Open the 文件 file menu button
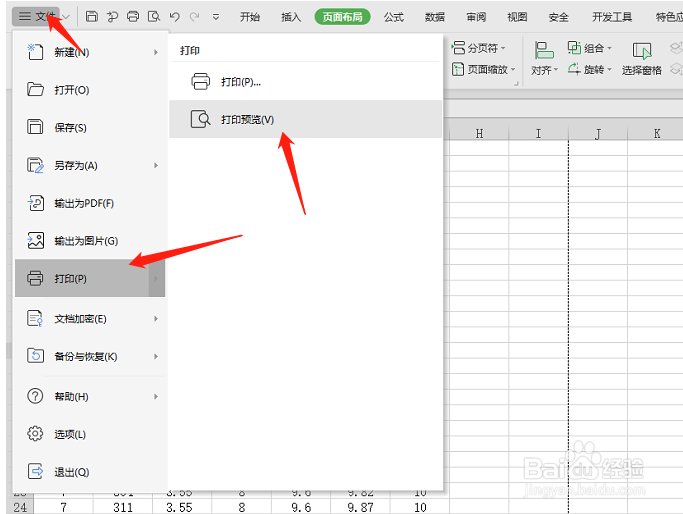This screenshot has width=683, height=514. [37, 17]
